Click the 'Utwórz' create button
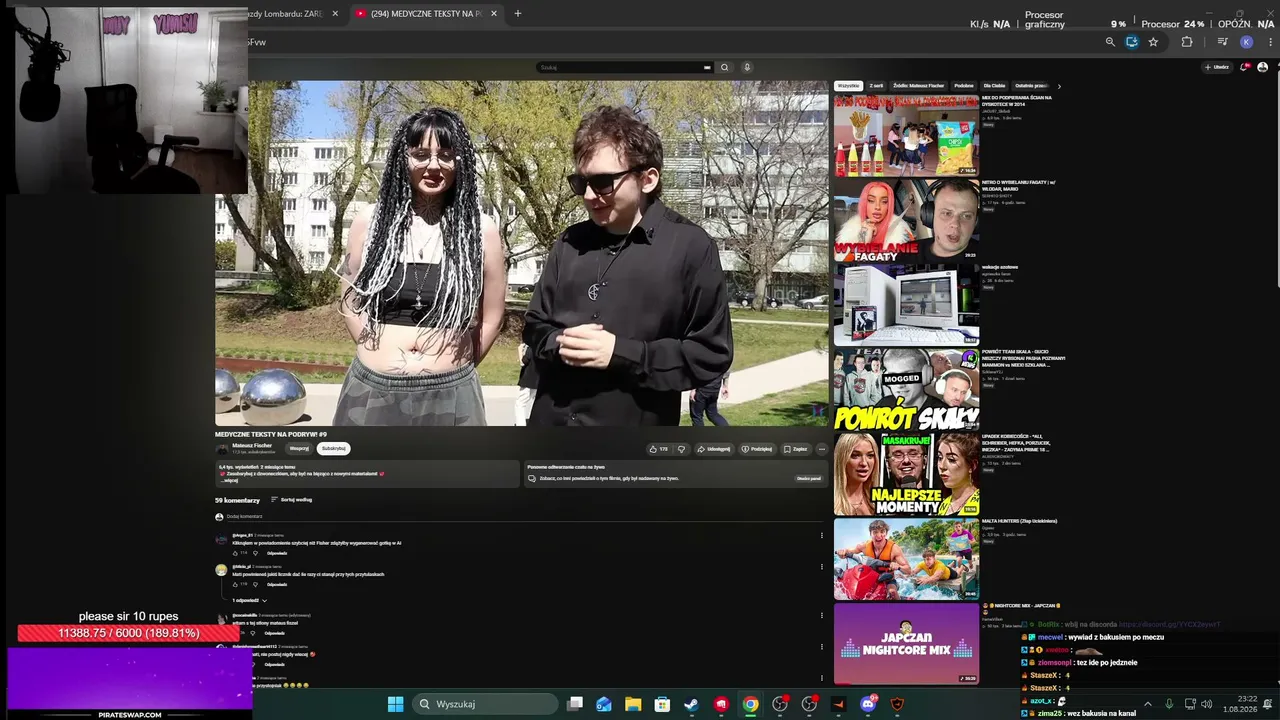 pos(1217,67)
